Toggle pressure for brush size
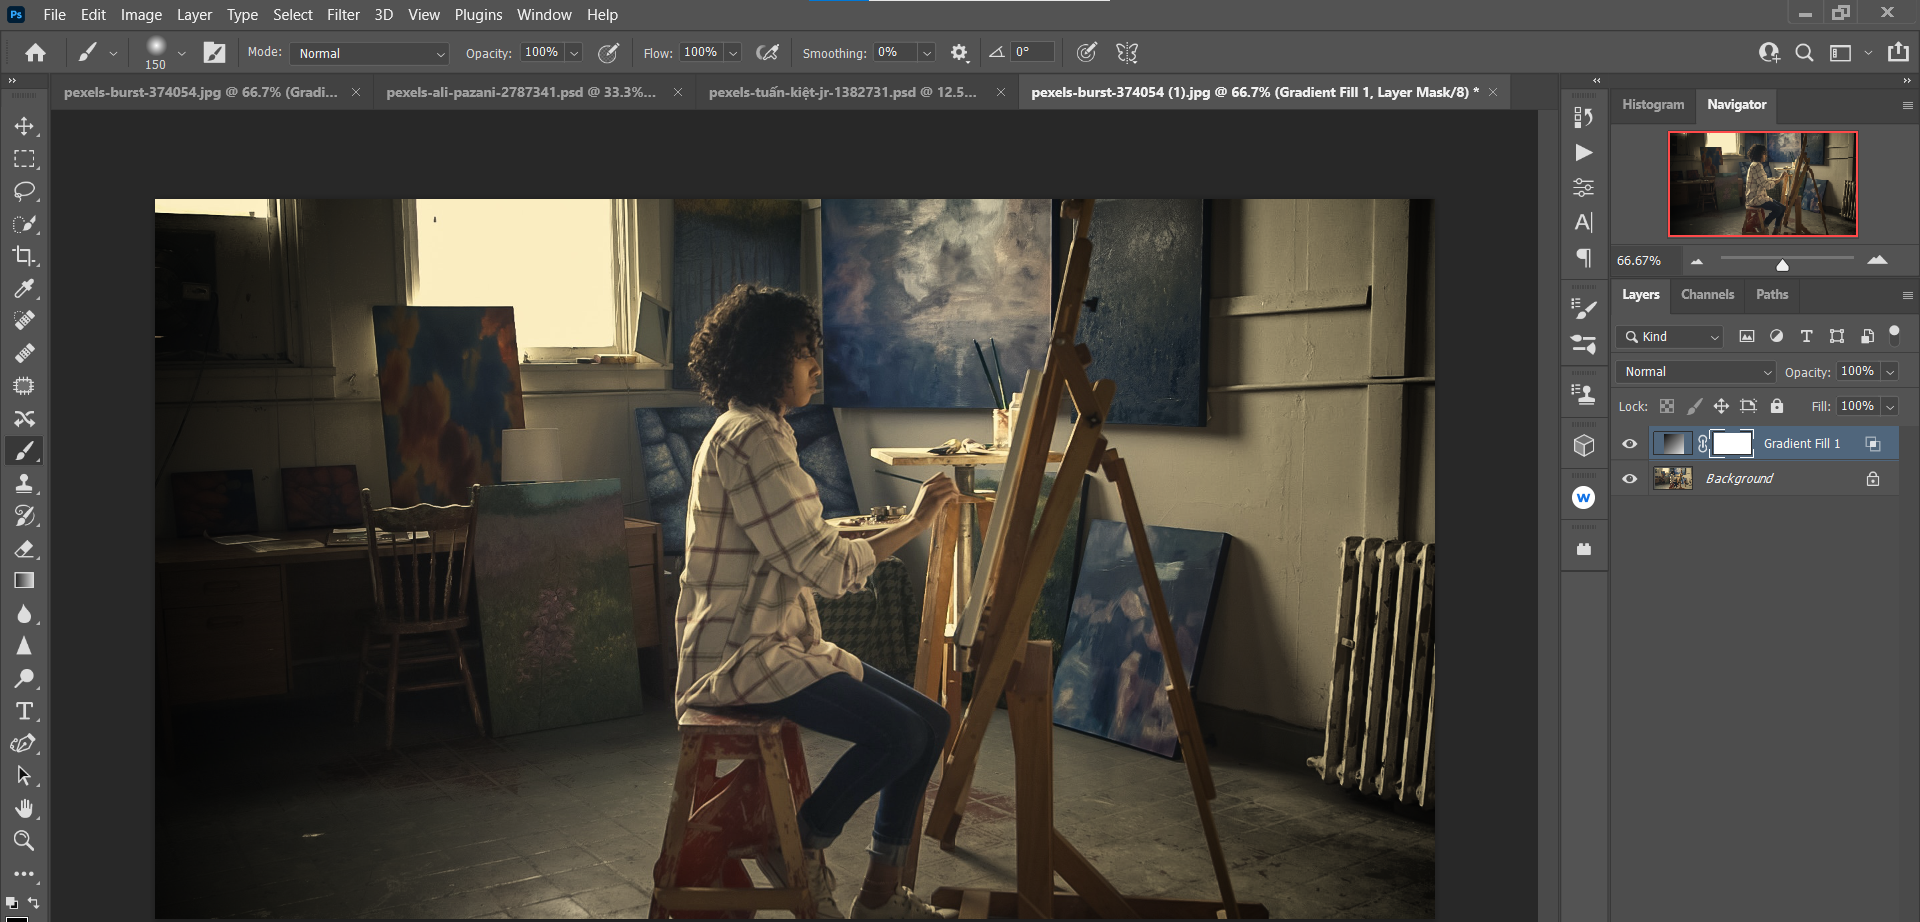 point(1086,53)
